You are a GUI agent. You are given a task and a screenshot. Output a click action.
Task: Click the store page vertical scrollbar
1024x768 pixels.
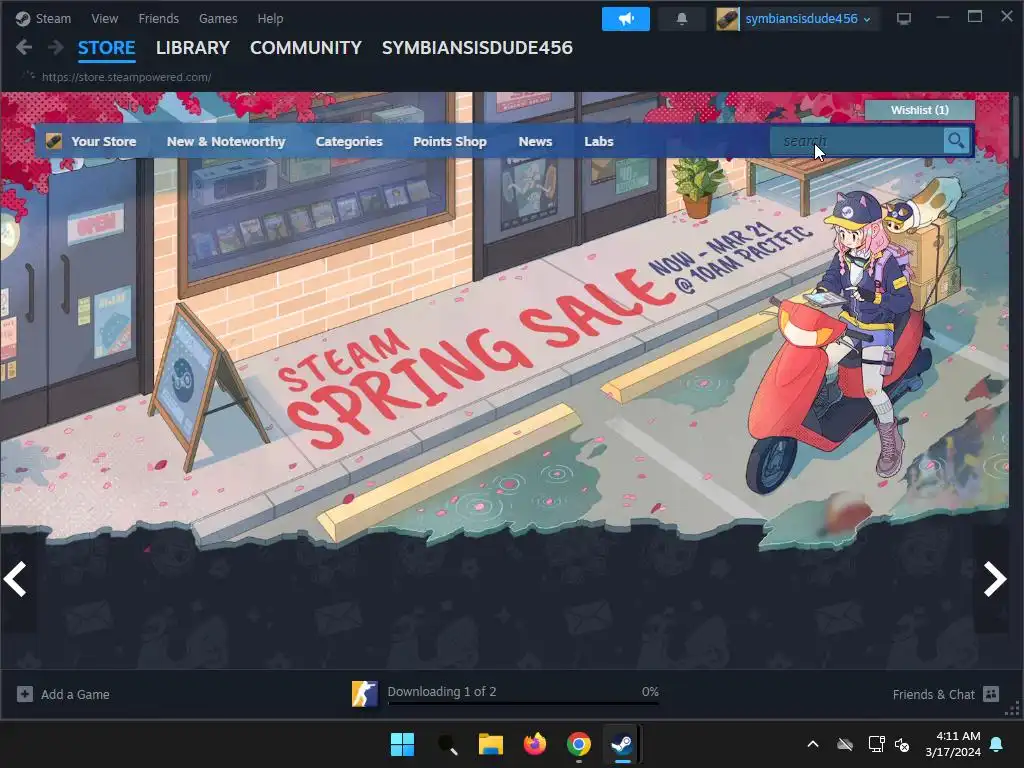pos(1016,127)
